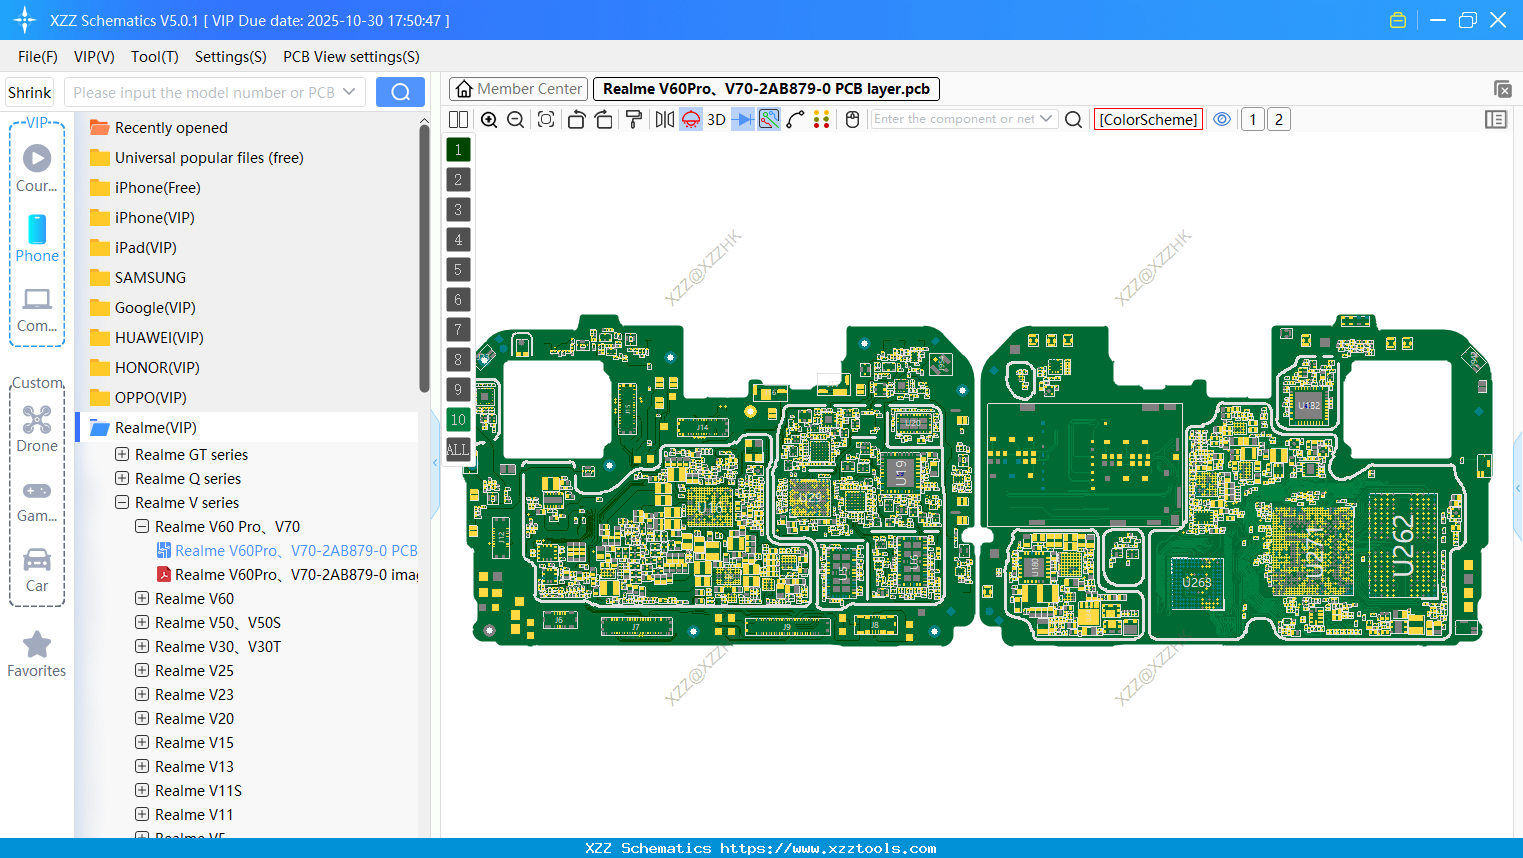Select PCB layer 1

[x=458, y=150]
